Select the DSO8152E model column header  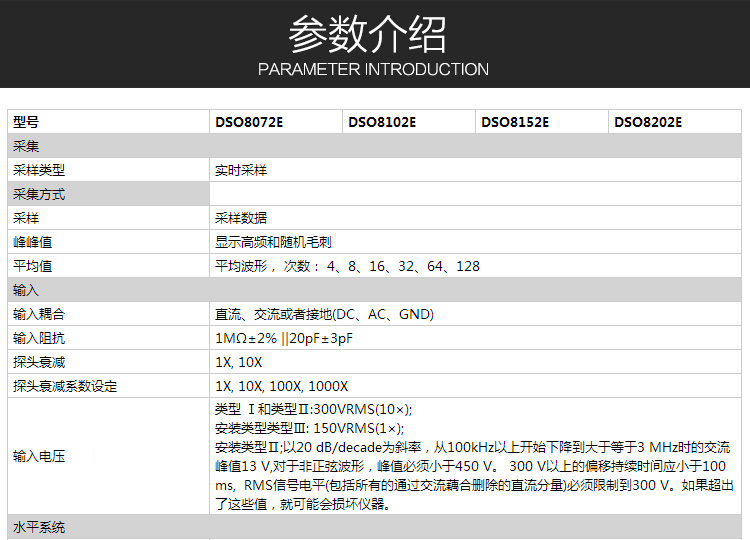coord(515,122)
